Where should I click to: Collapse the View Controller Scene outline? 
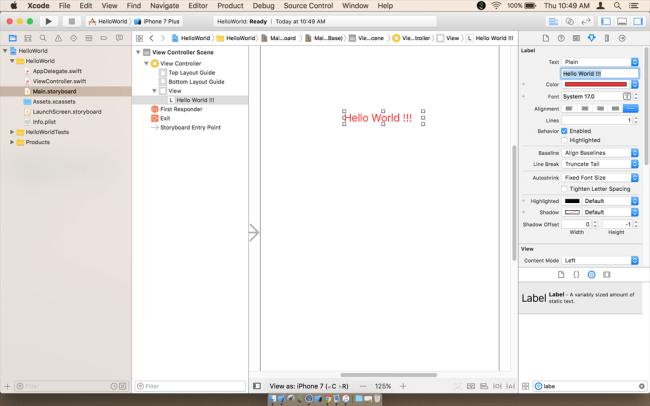138,52
